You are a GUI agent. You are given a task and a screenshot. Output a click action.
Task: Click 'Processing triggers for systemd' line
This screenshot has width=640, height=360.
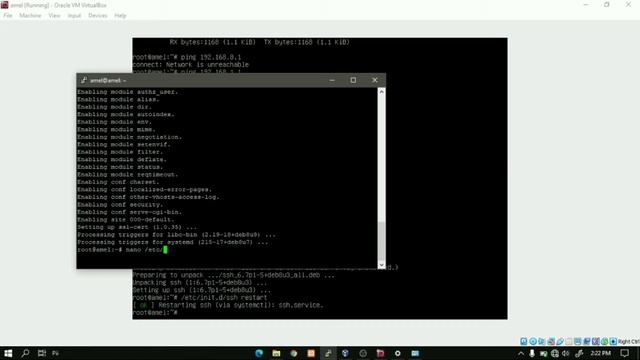point(173,242)
